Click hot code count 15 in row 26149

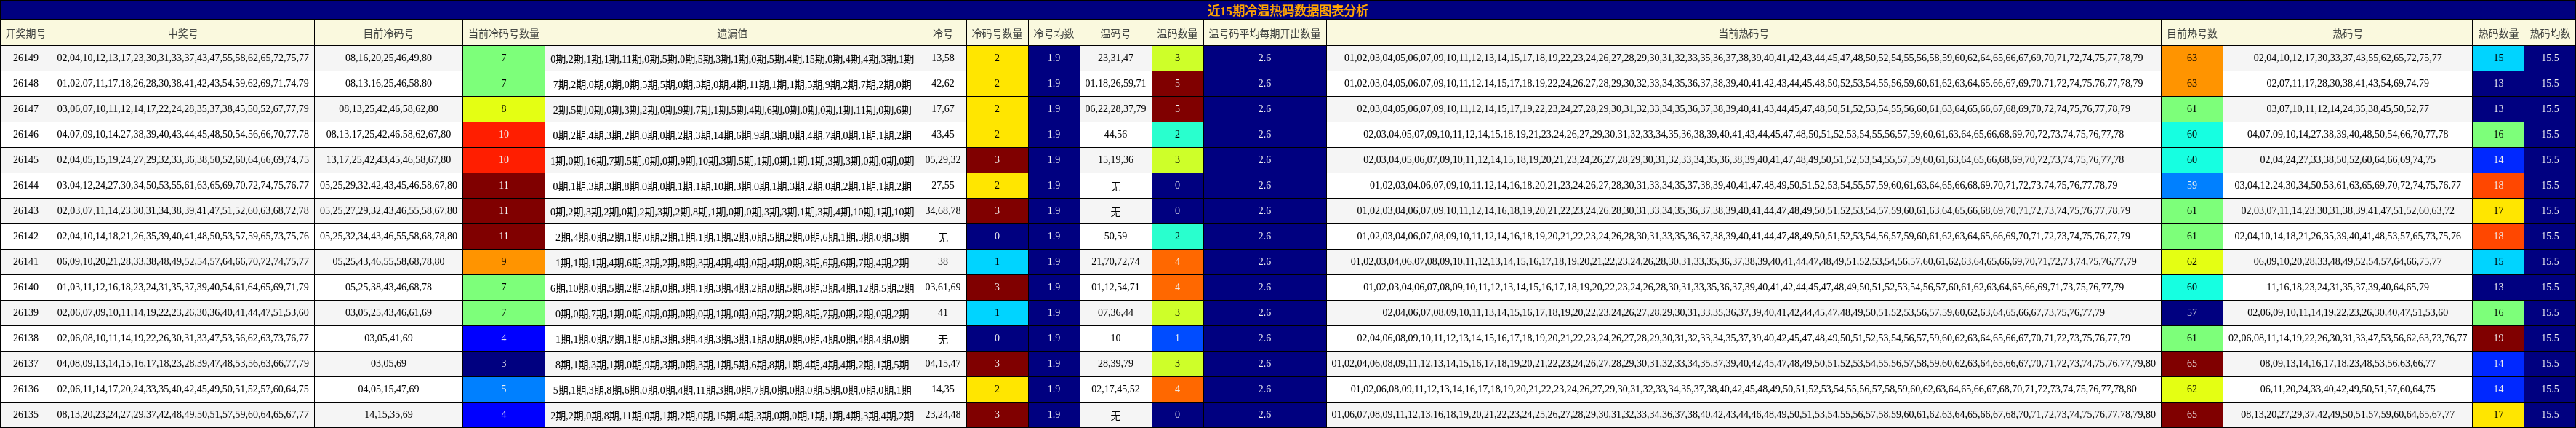coord(2498,58)
